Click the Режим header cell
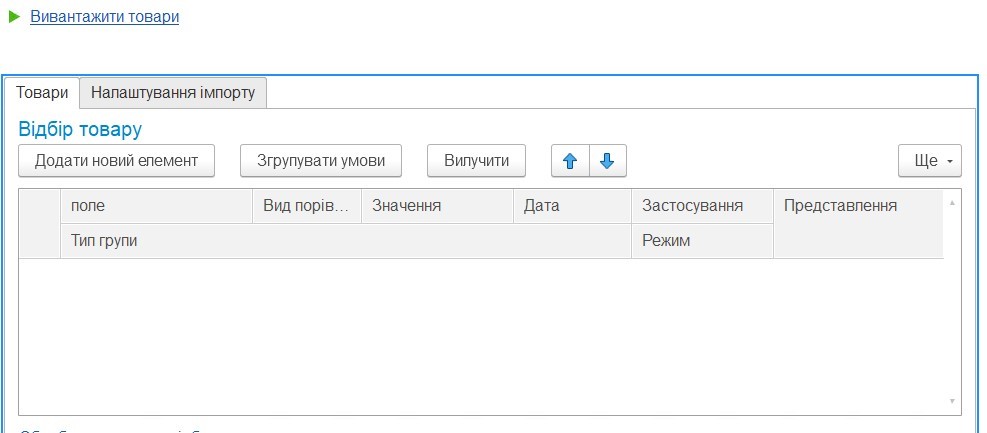987x433 pixels. pos(702,241)
